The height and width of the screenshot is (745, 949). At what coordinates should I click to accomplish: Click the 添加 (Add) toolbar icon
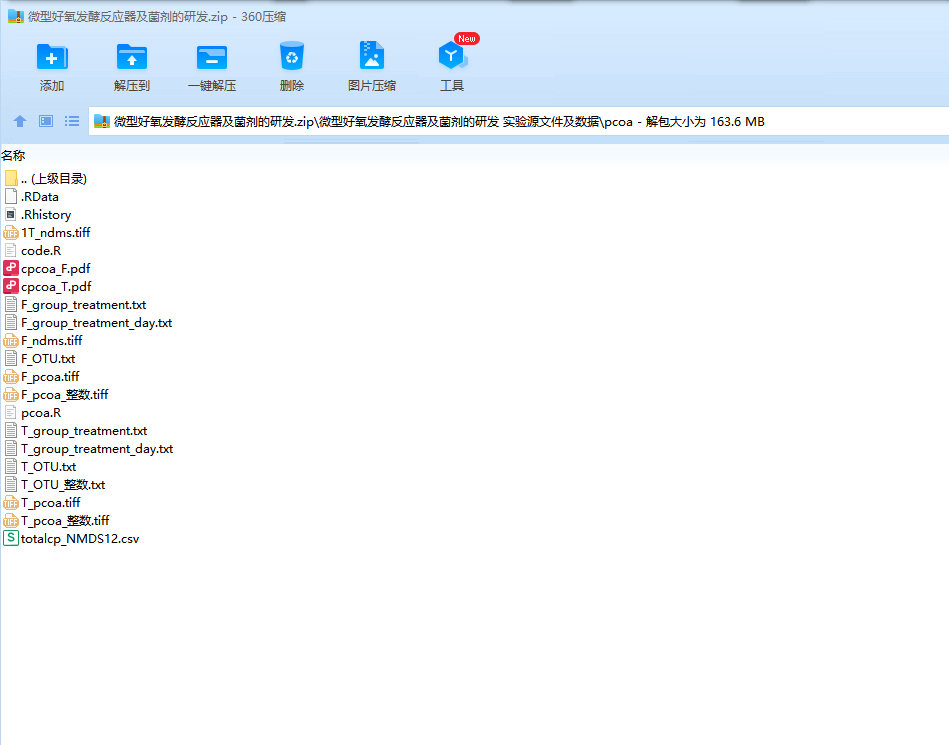(52, 57)
